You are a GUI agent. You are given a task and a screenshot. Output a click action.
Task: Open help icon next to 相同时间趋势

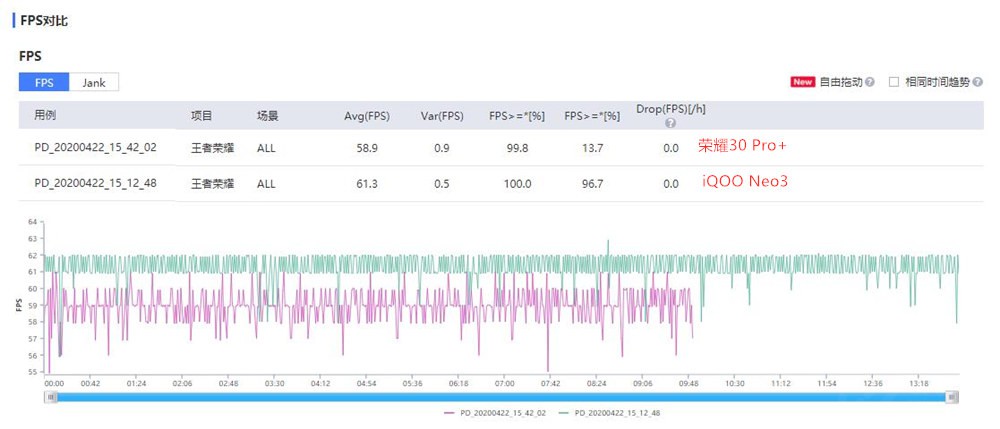tap(978, 82)
